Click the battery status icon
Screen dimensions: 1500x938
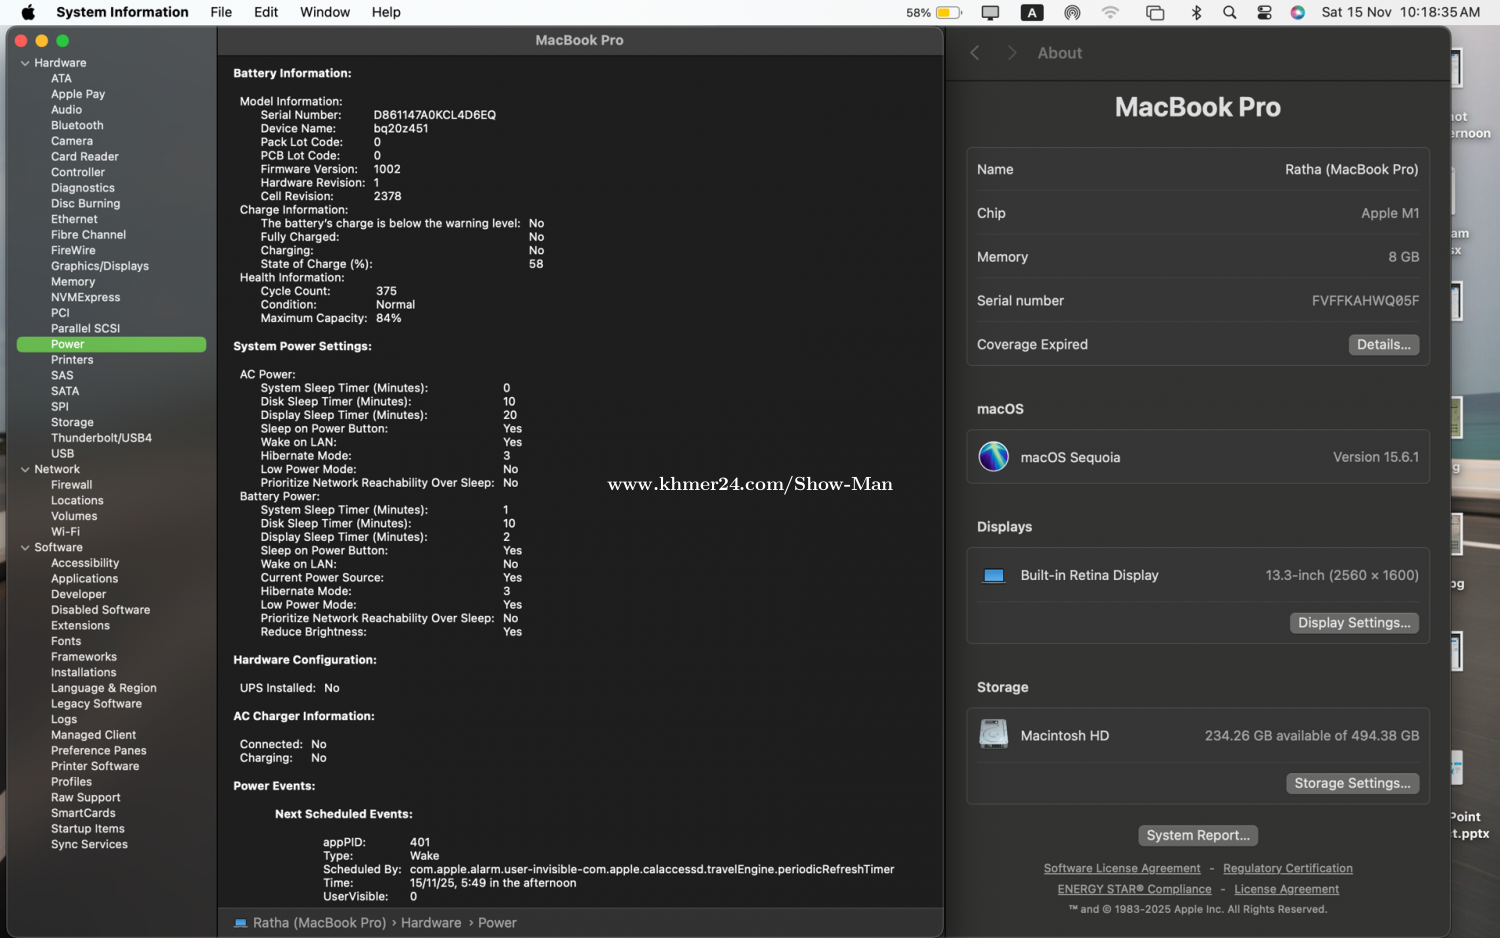tap(948, 13)
